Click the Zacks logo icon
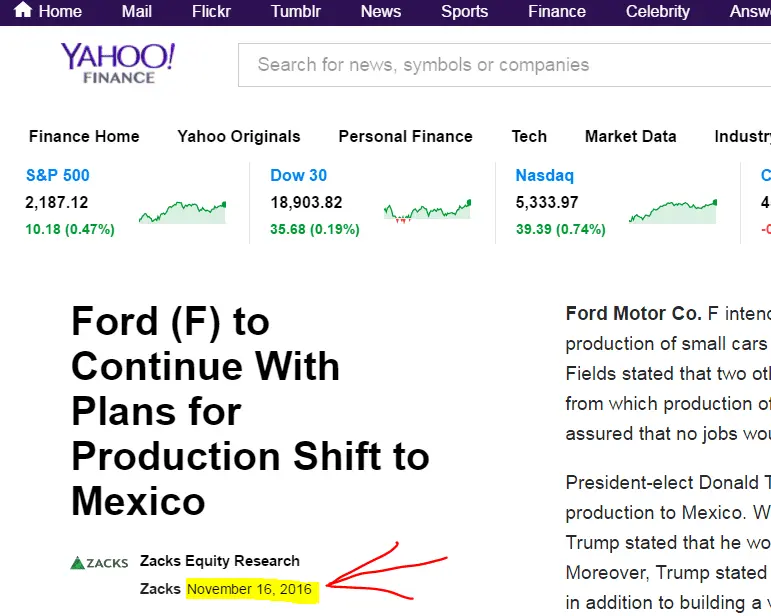 pos(99,562)
